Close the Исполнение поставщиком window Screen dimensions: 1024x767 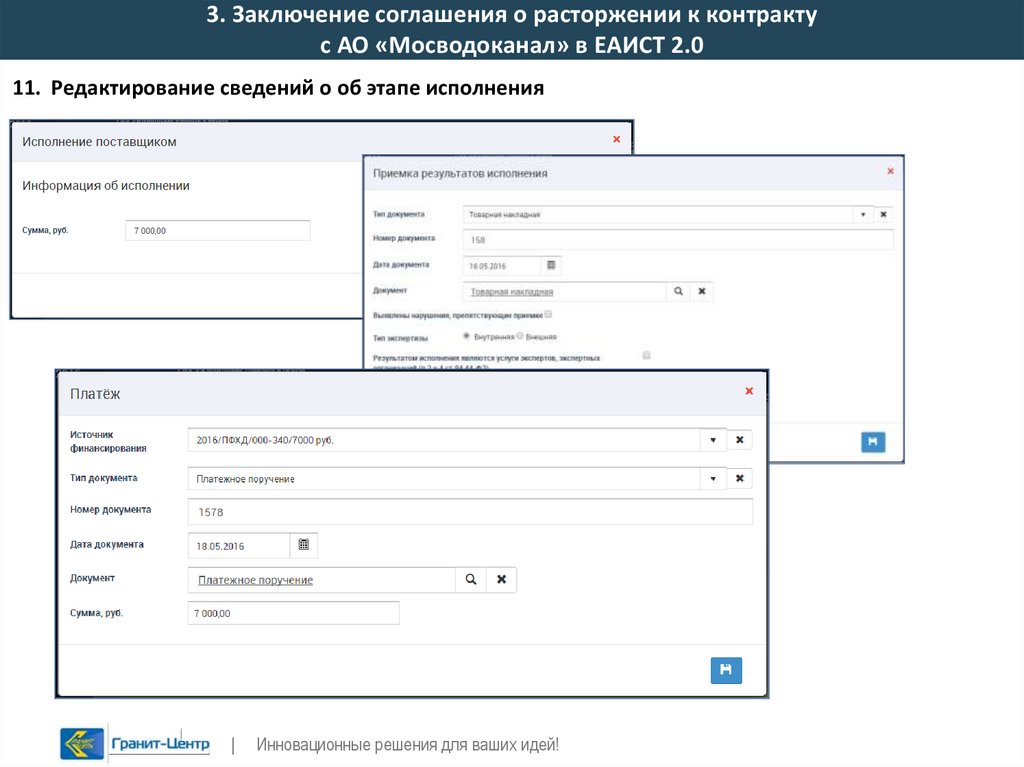(x=616, y=139)
